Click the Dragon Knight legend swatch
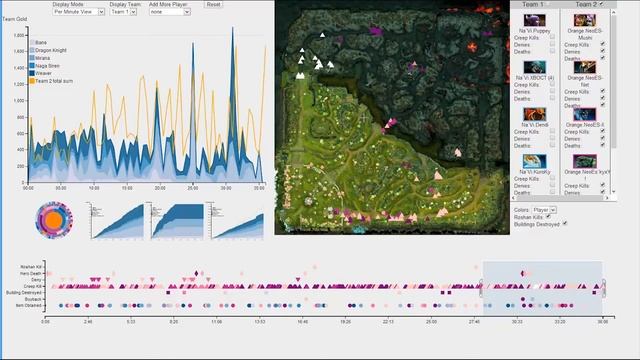 pyautogui.click(x=32, y=50)
